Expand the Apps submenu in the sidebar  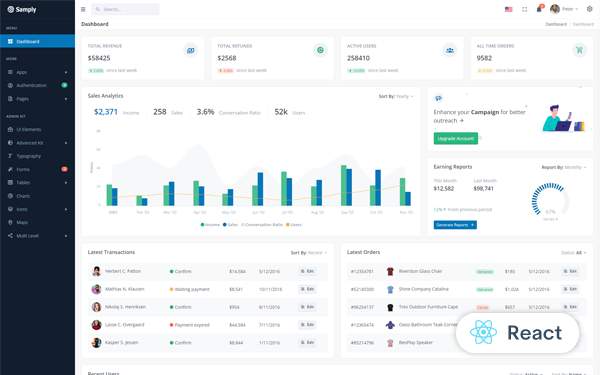38,72
